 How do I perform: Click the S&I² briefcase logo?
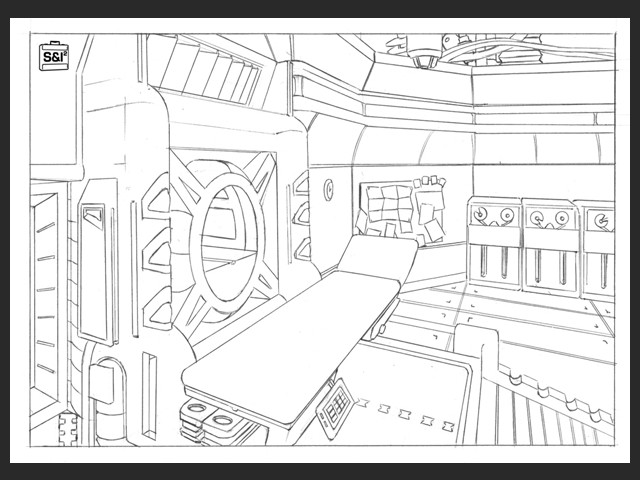(53, 56)
